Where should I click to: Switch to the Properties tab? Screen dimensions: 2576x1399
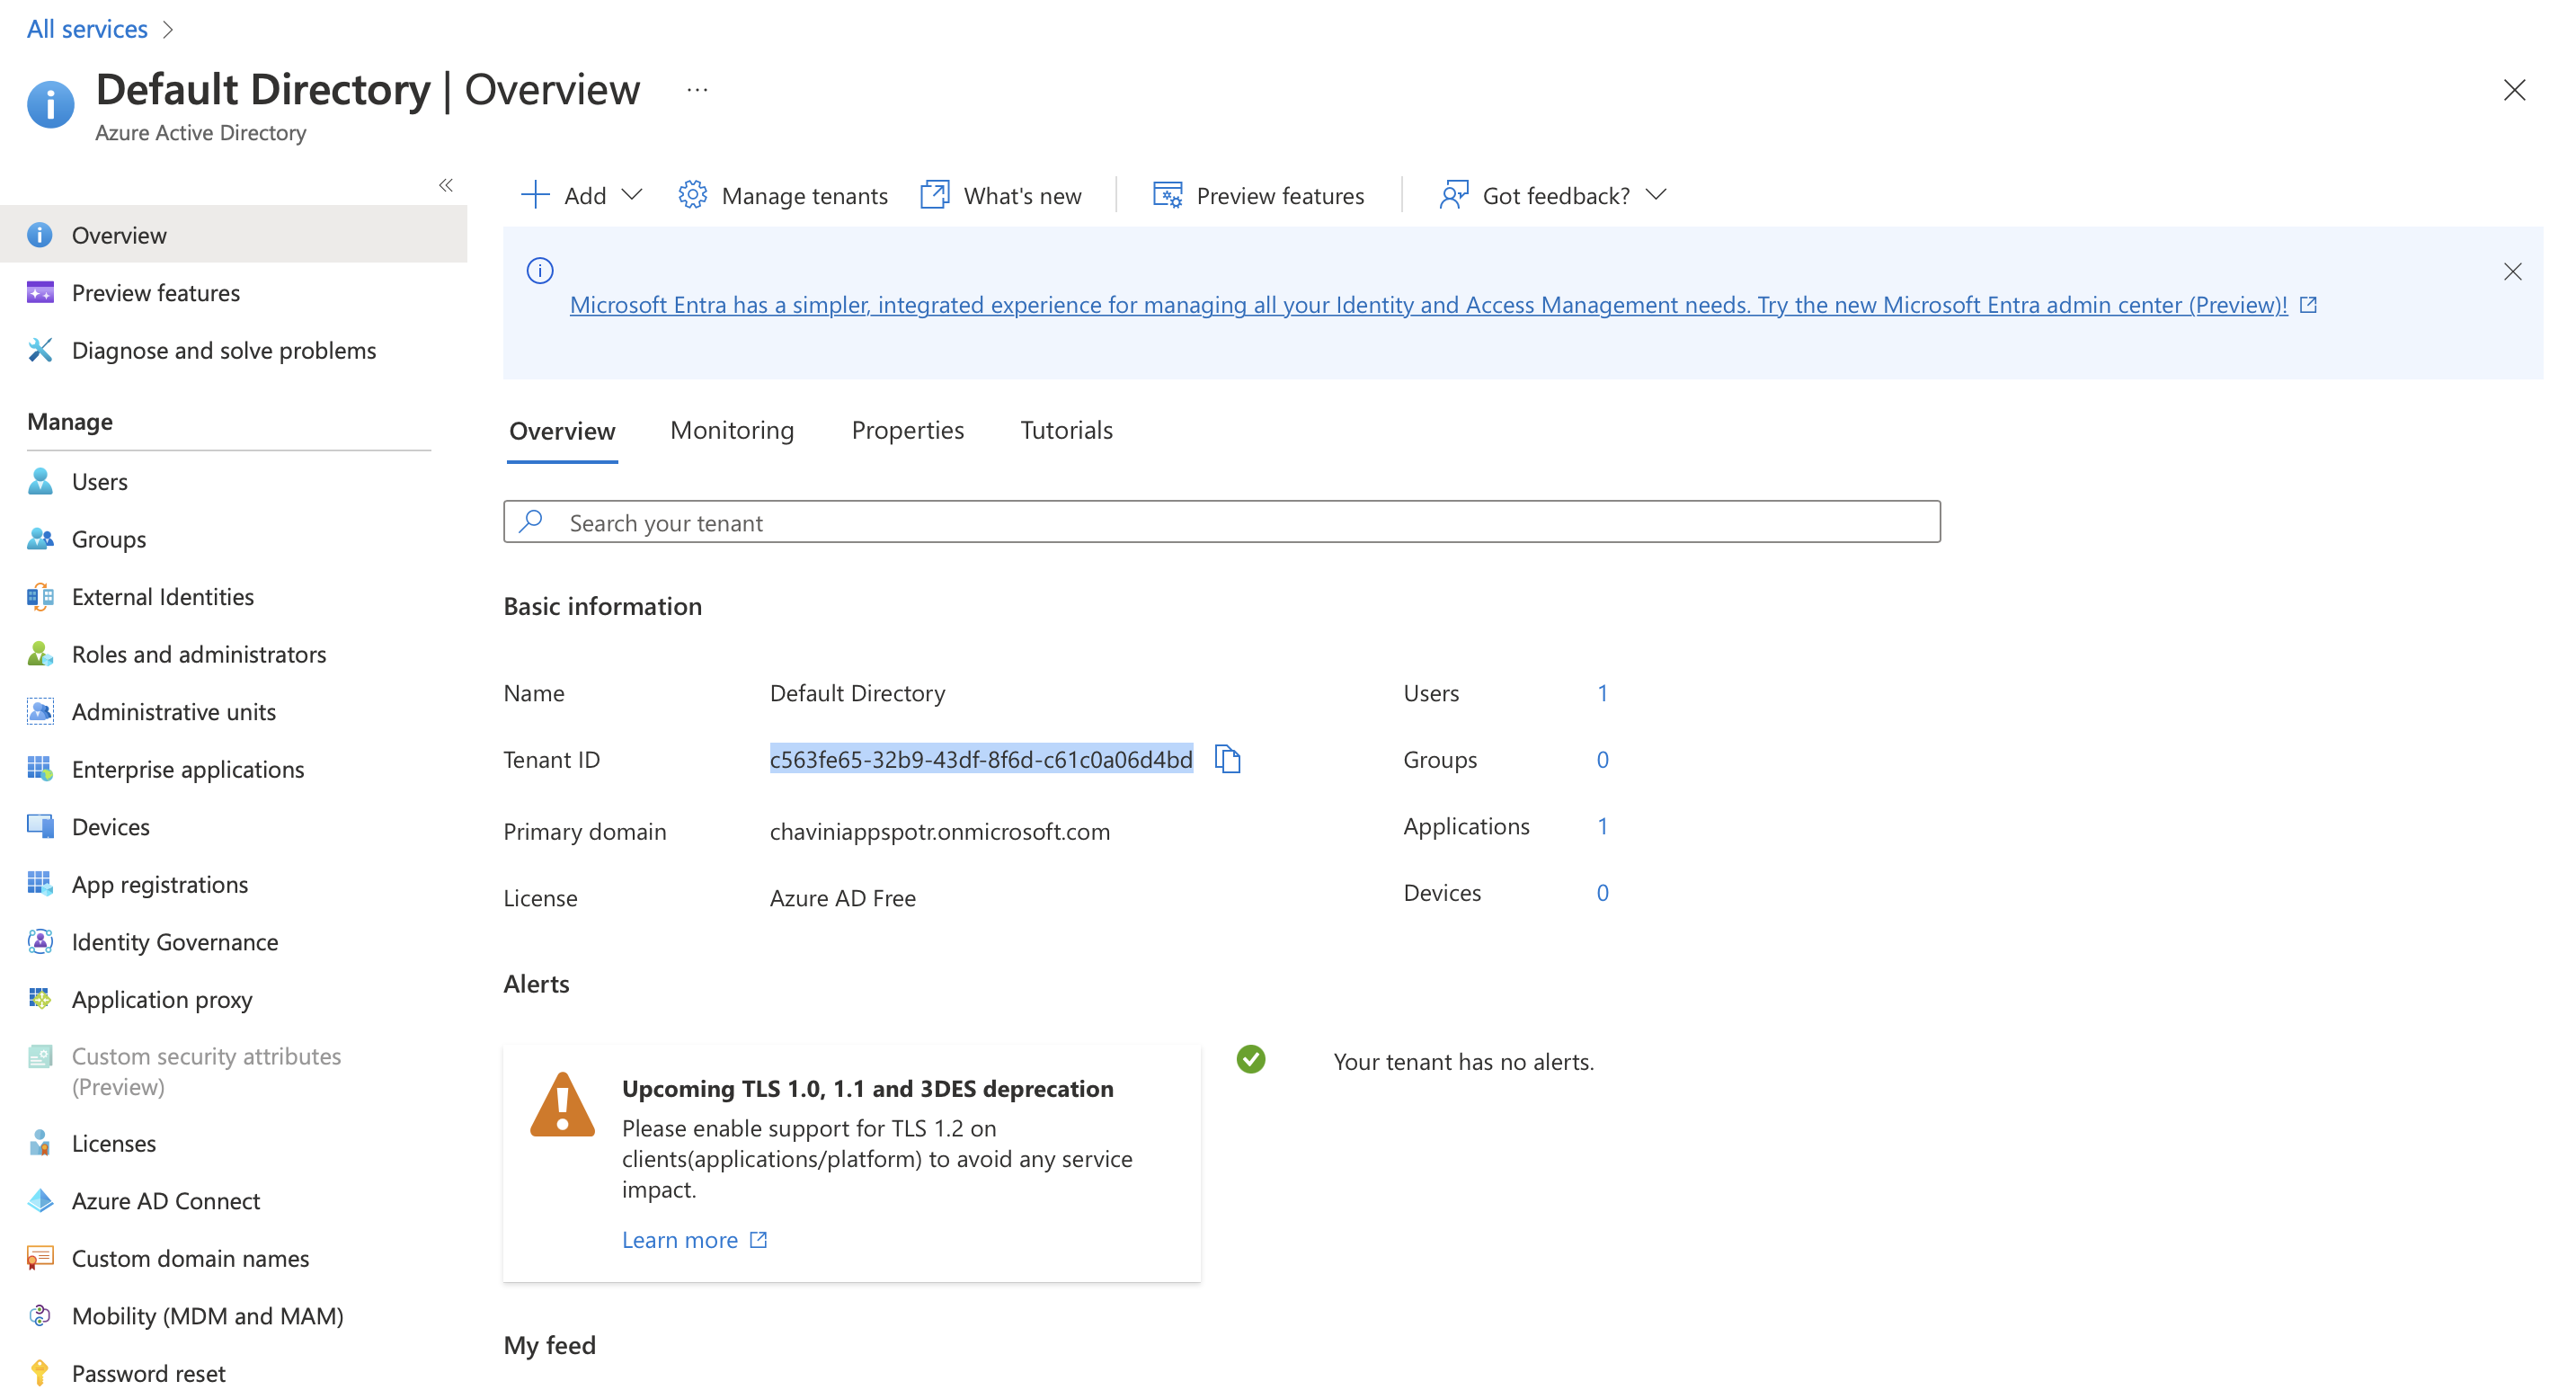pyautogui.click(x=907, y=430)
